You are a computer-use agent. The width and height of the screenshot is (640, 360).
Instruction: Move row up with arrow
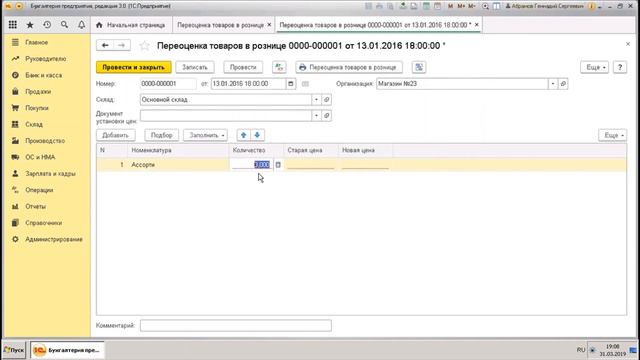244,135
